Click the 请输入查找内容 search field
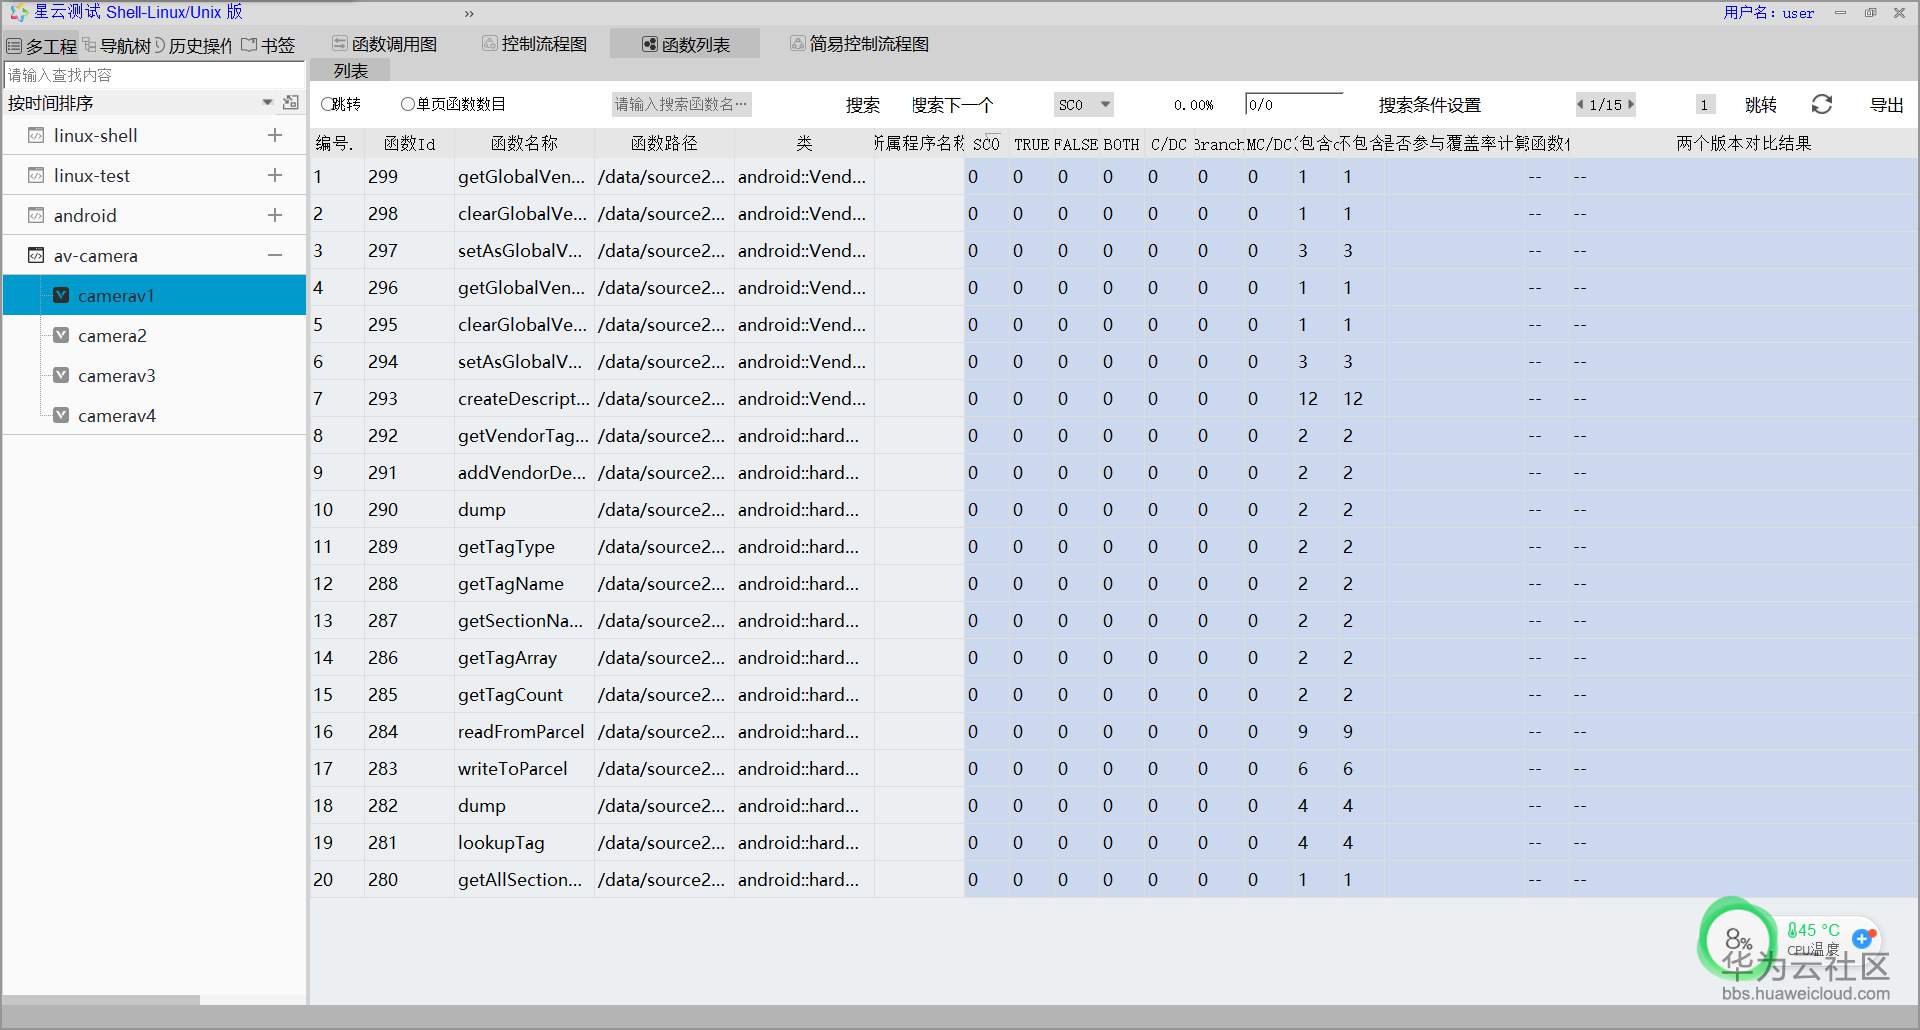The width and height of the screenshot is (1920, 1030). click(155, 75)
